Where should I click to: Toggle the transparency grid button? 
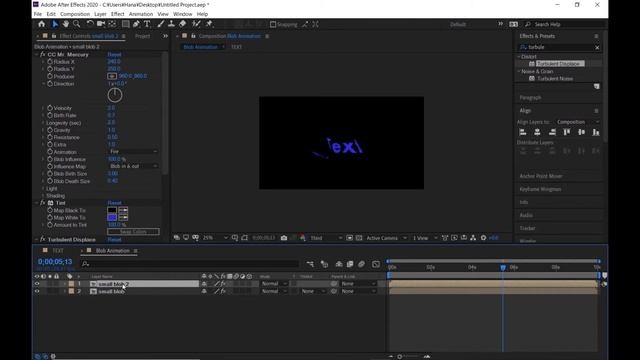(x=359, y=238)
